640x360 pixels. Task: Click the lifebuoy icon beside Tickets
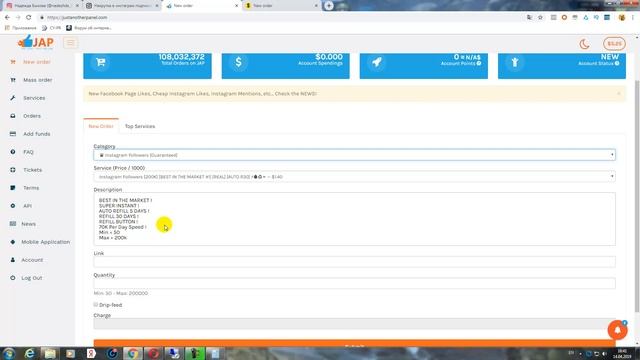pyautogui.click(x=13, y=170)
